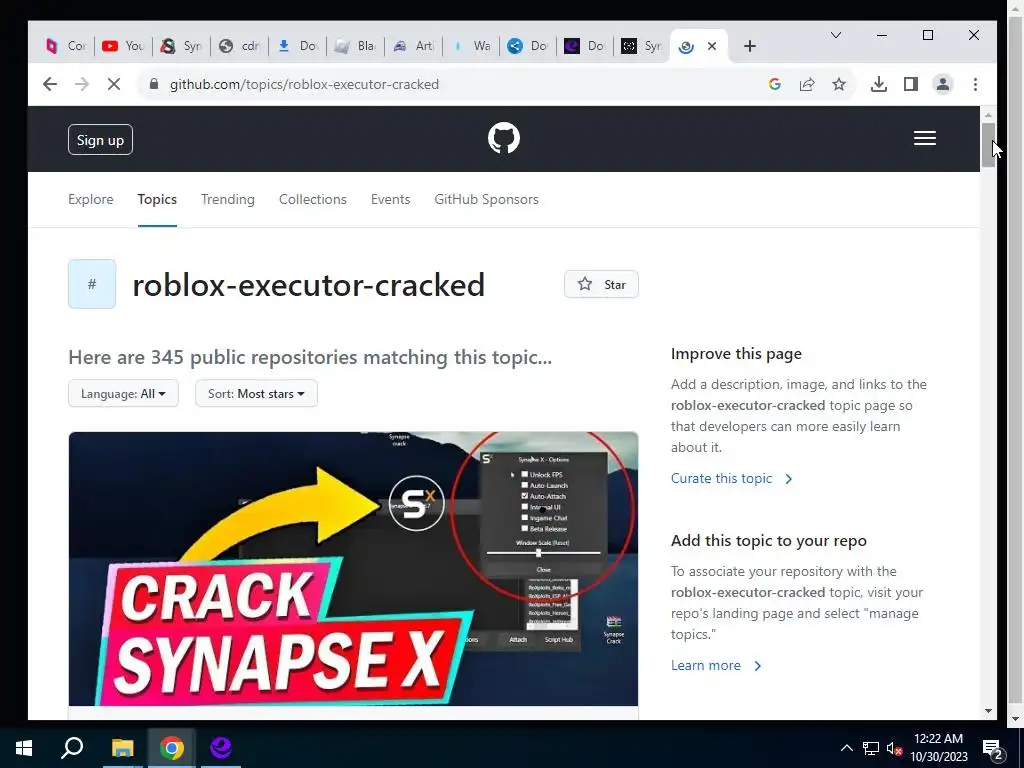Switch to the first 'Cor' tab

[x=66, y=46]
